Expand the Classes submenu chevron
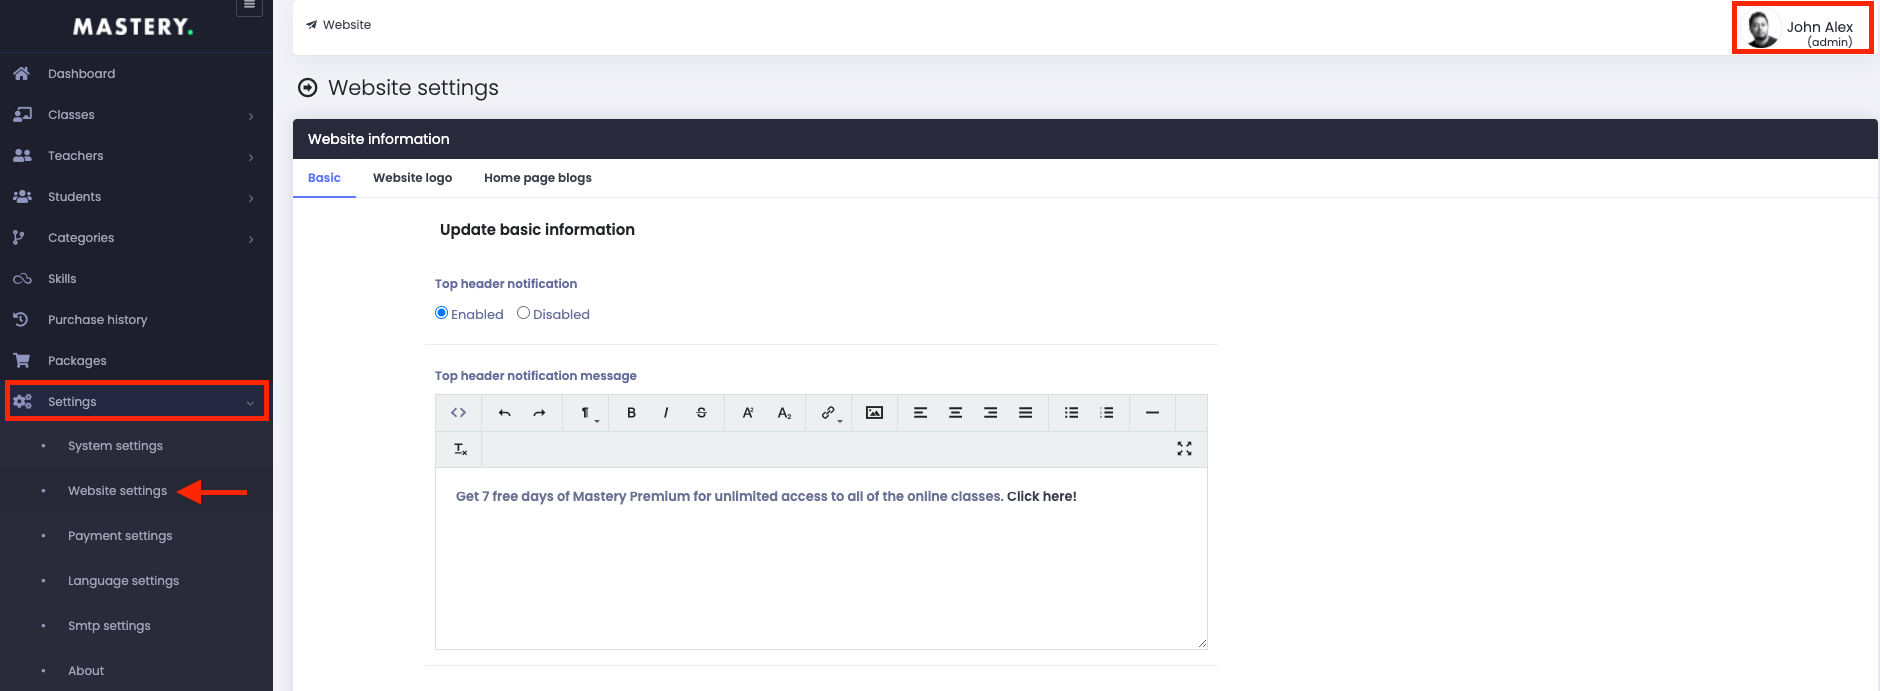1880x691 pixels. 251,116
